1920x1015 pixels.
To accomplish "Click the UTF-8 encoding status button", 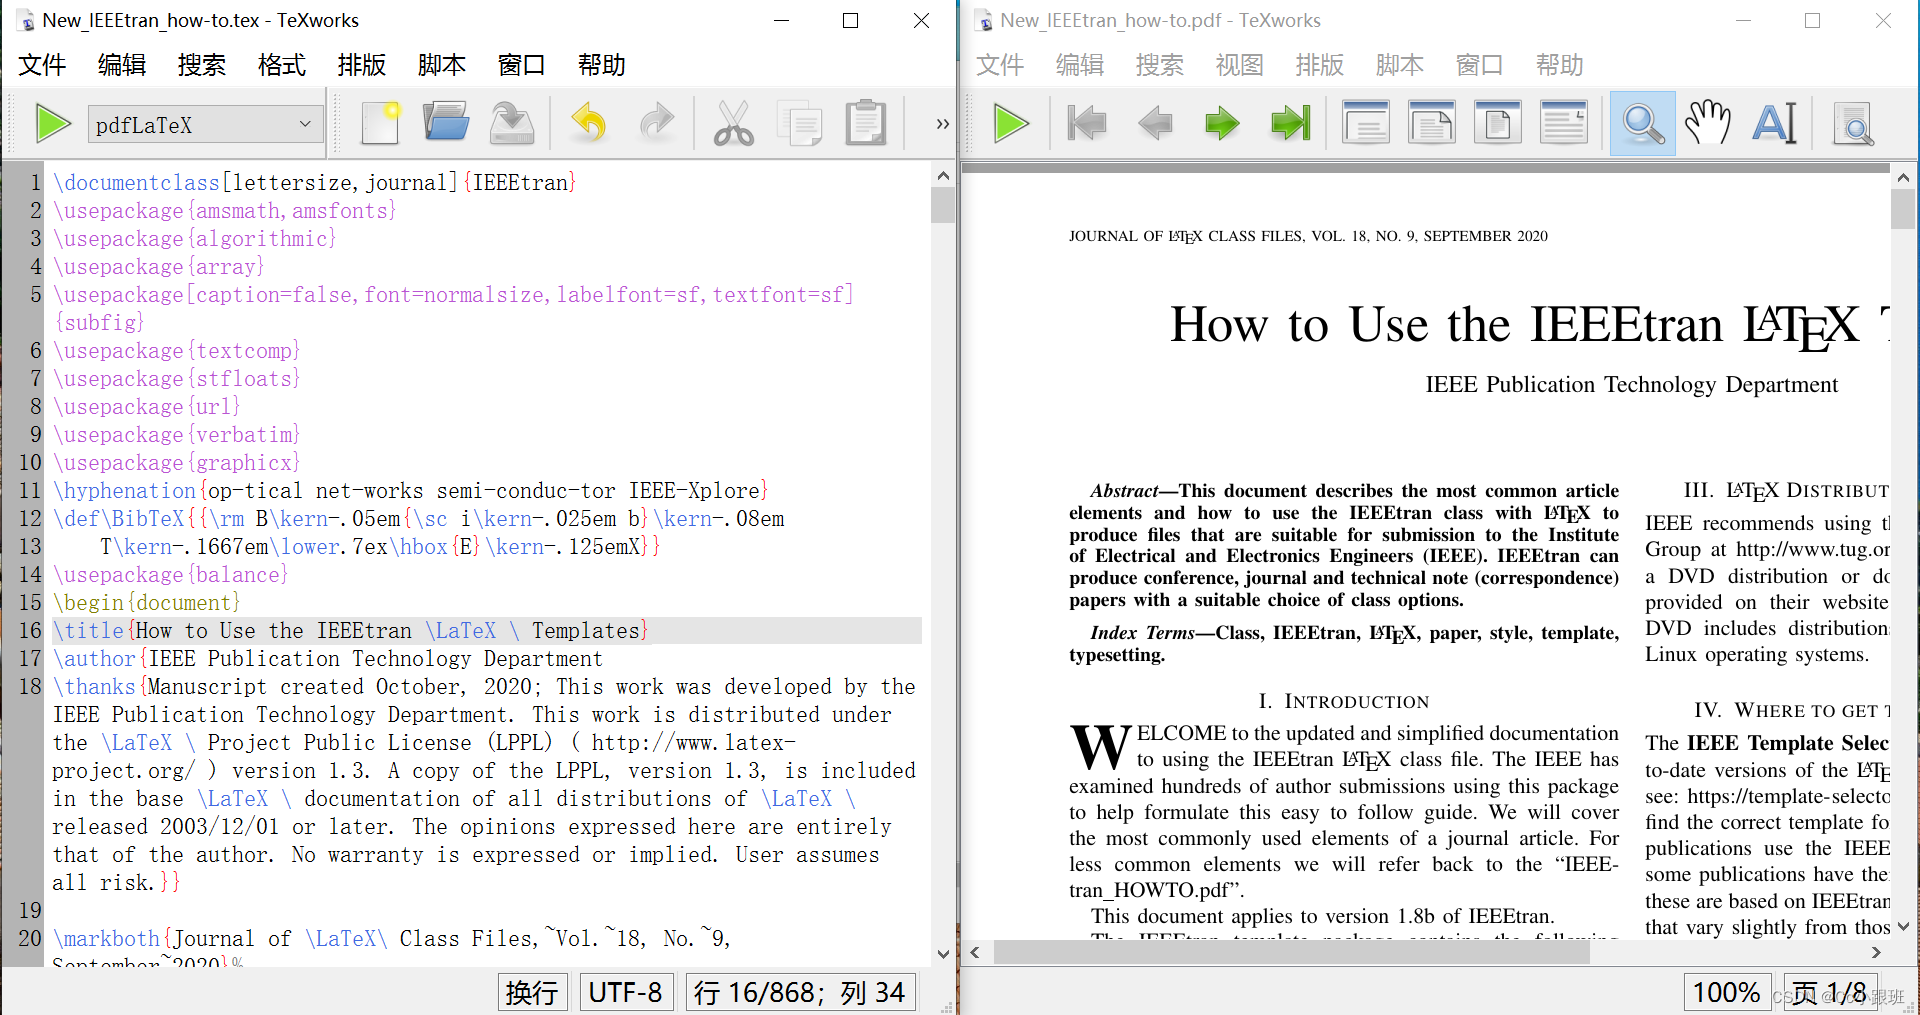I will click(x=626, y=992).
